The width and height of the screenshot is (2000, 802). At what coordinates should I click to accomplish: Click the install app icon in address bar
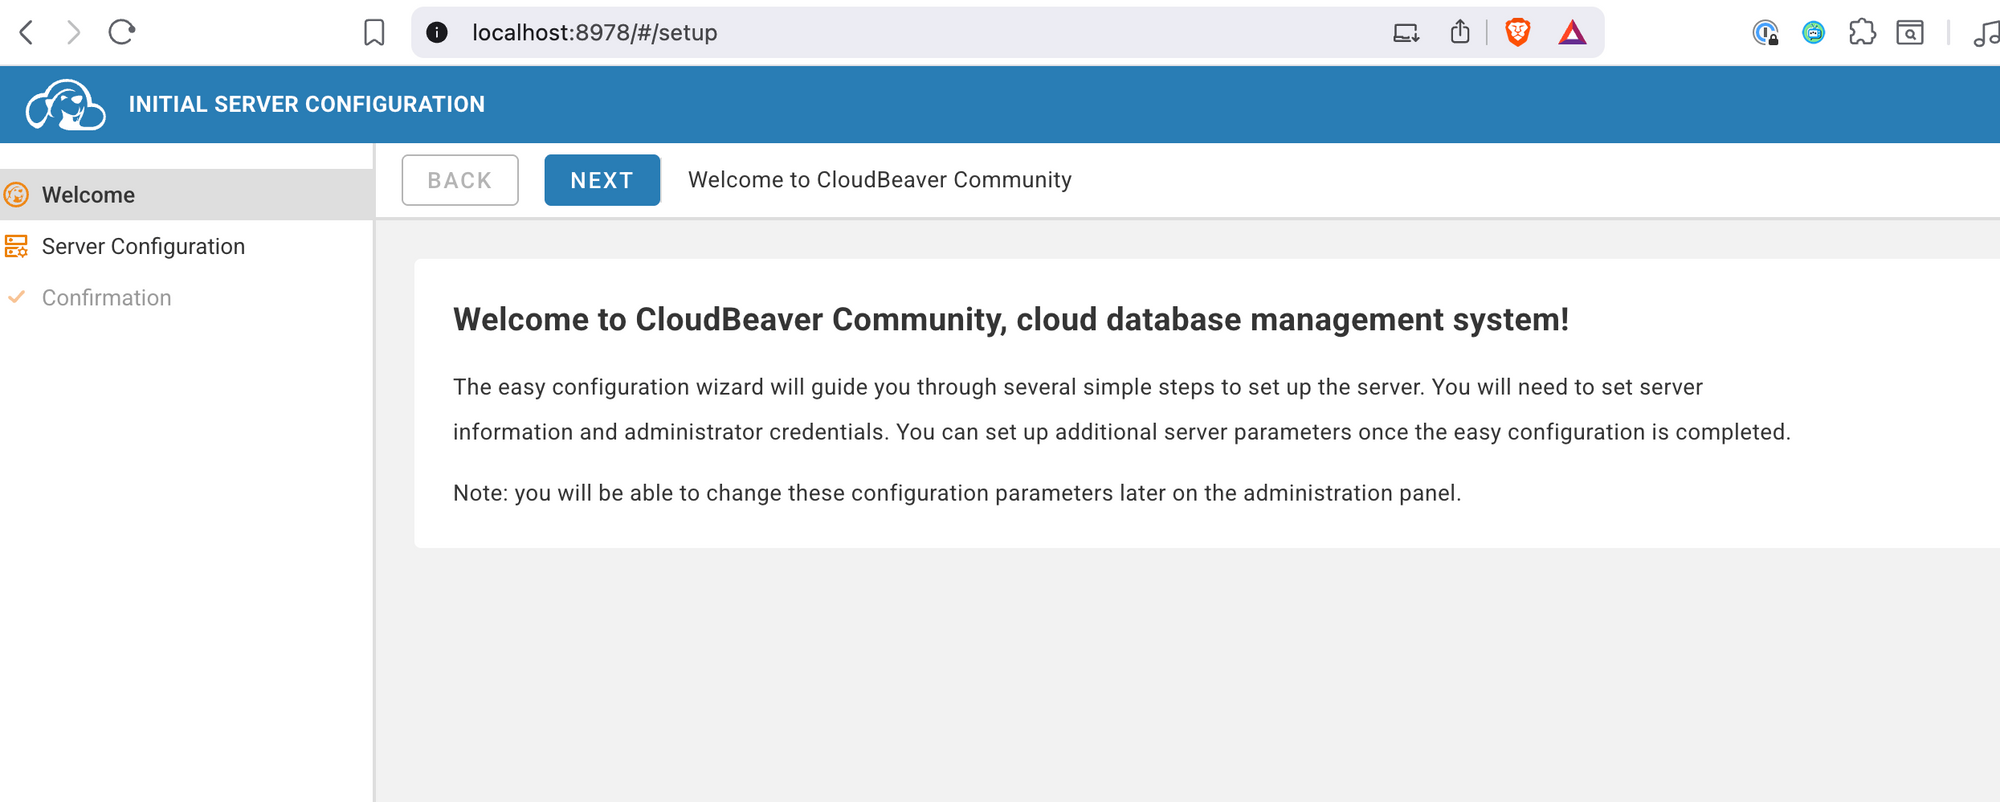coord(1406,33)
